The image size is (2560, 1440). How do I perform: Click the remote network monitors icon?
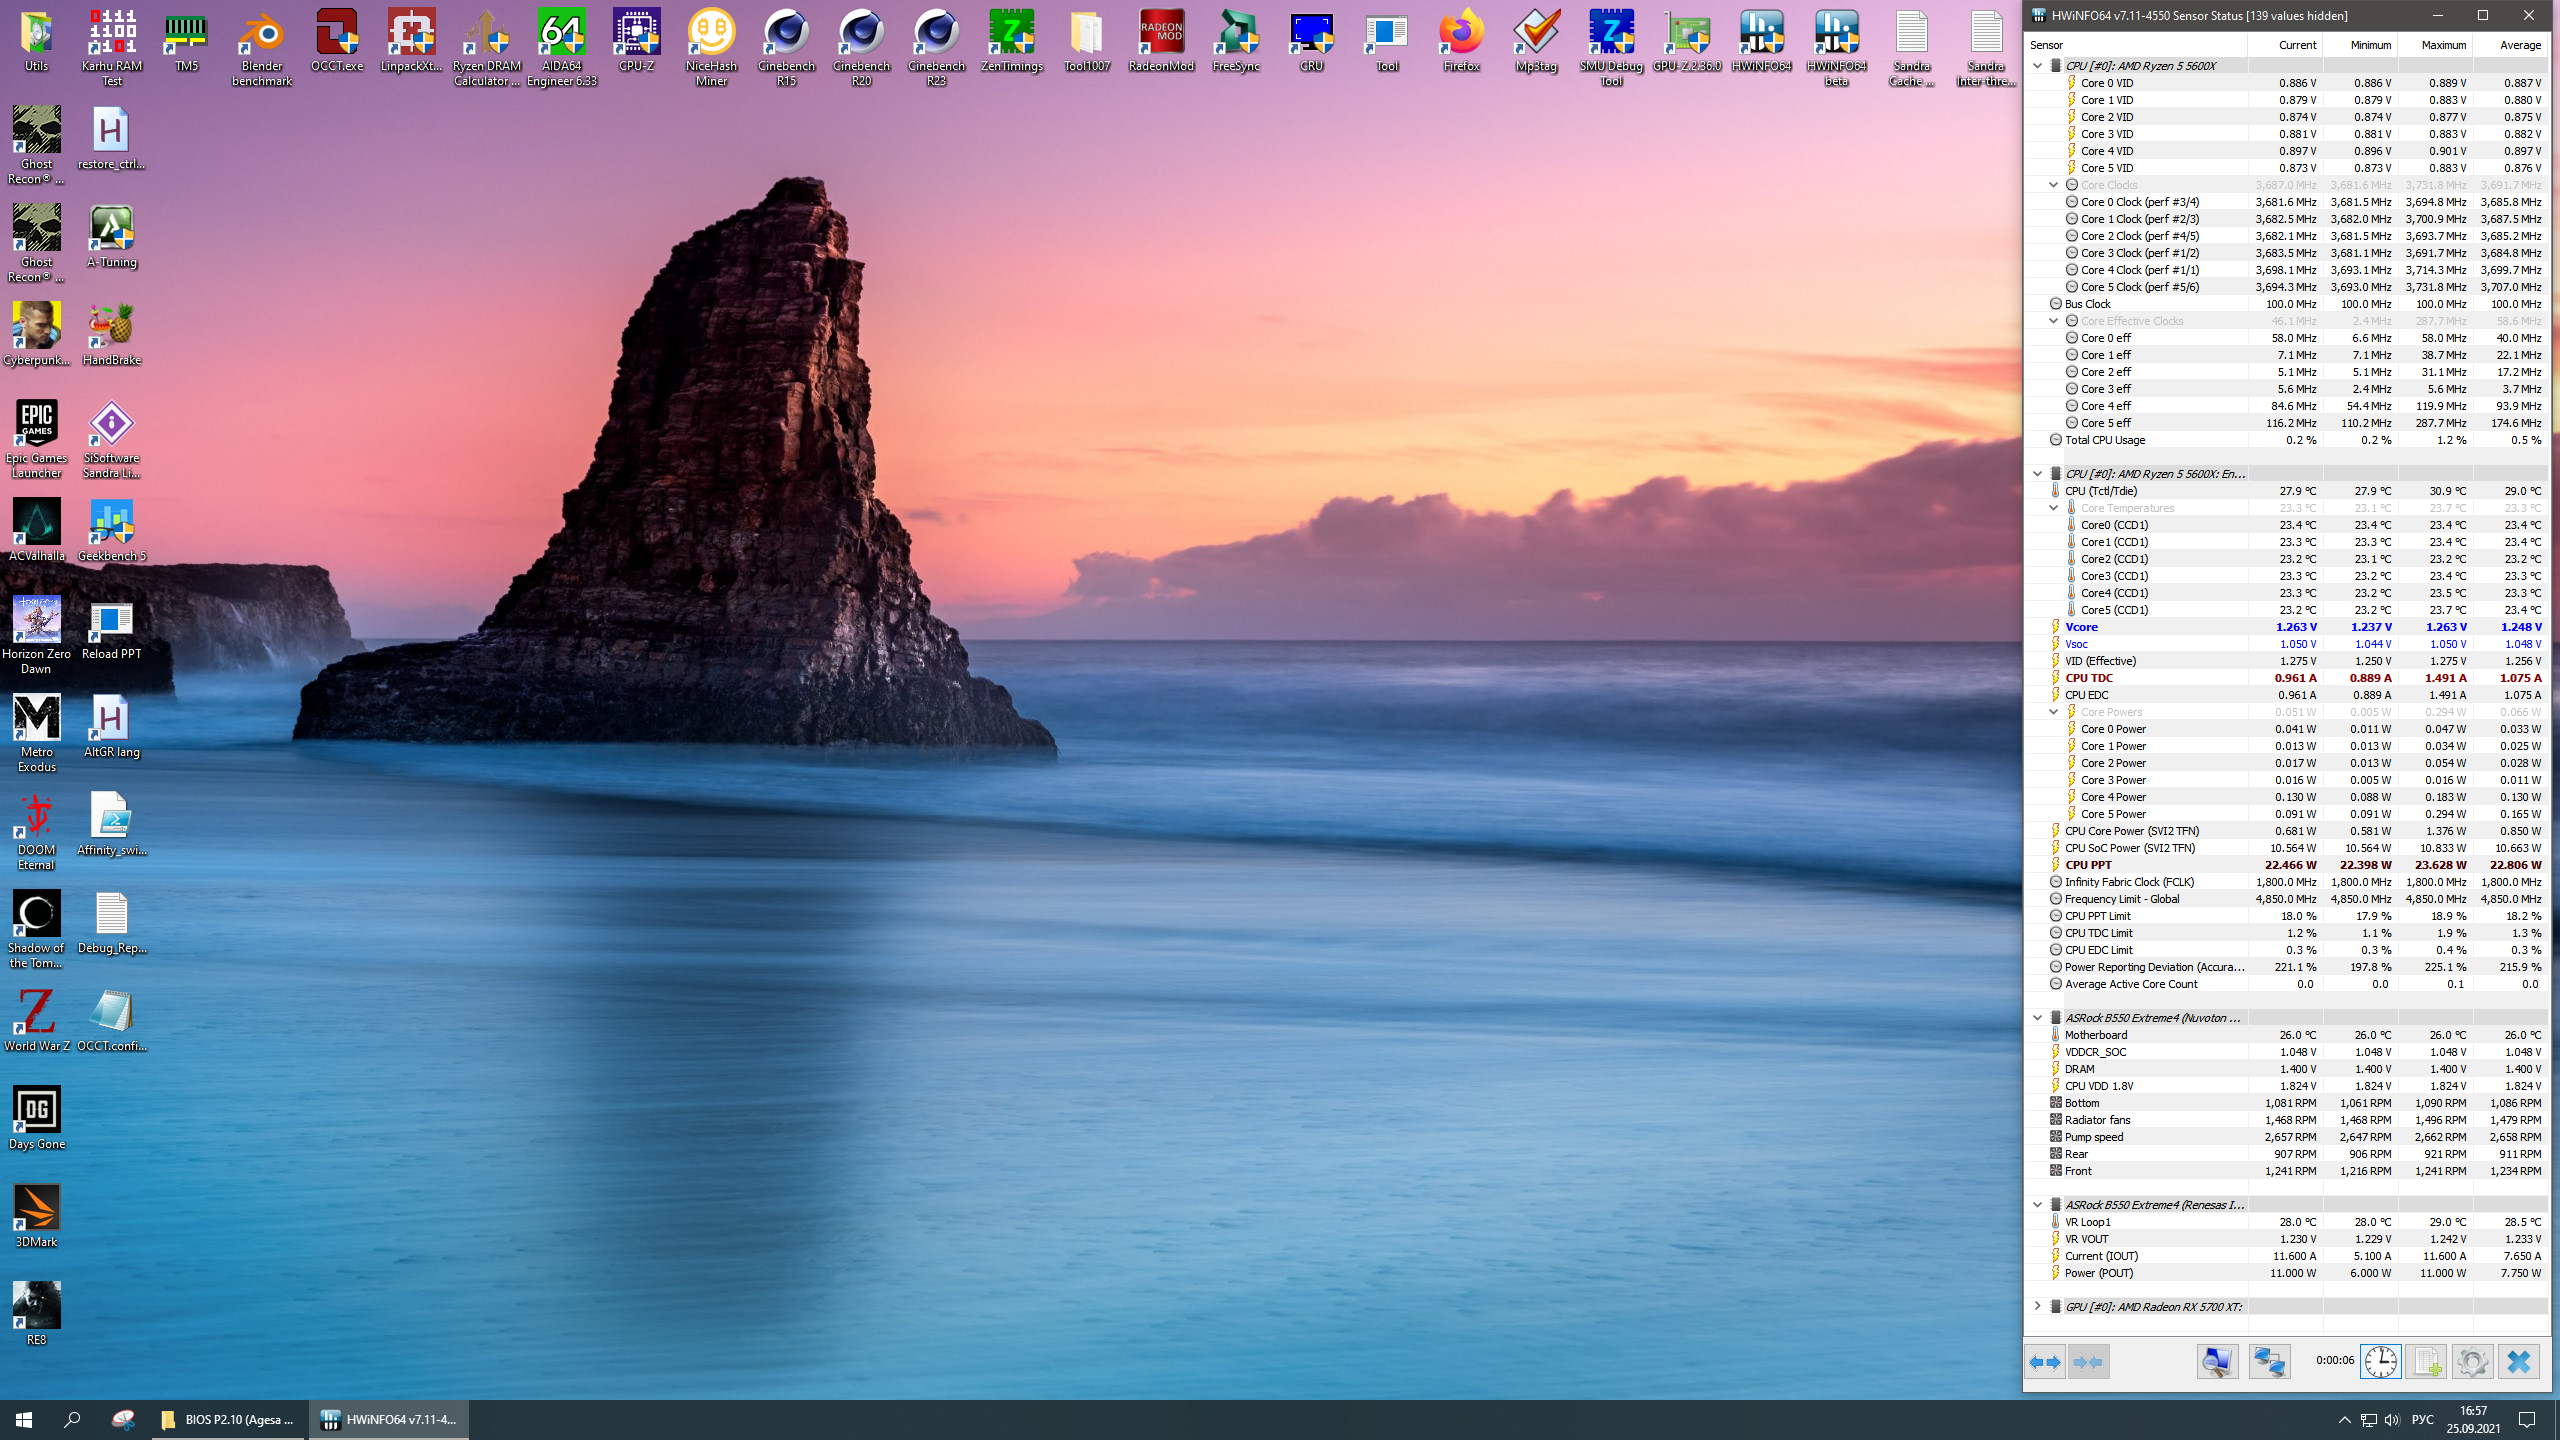tap(2269, 1362)
